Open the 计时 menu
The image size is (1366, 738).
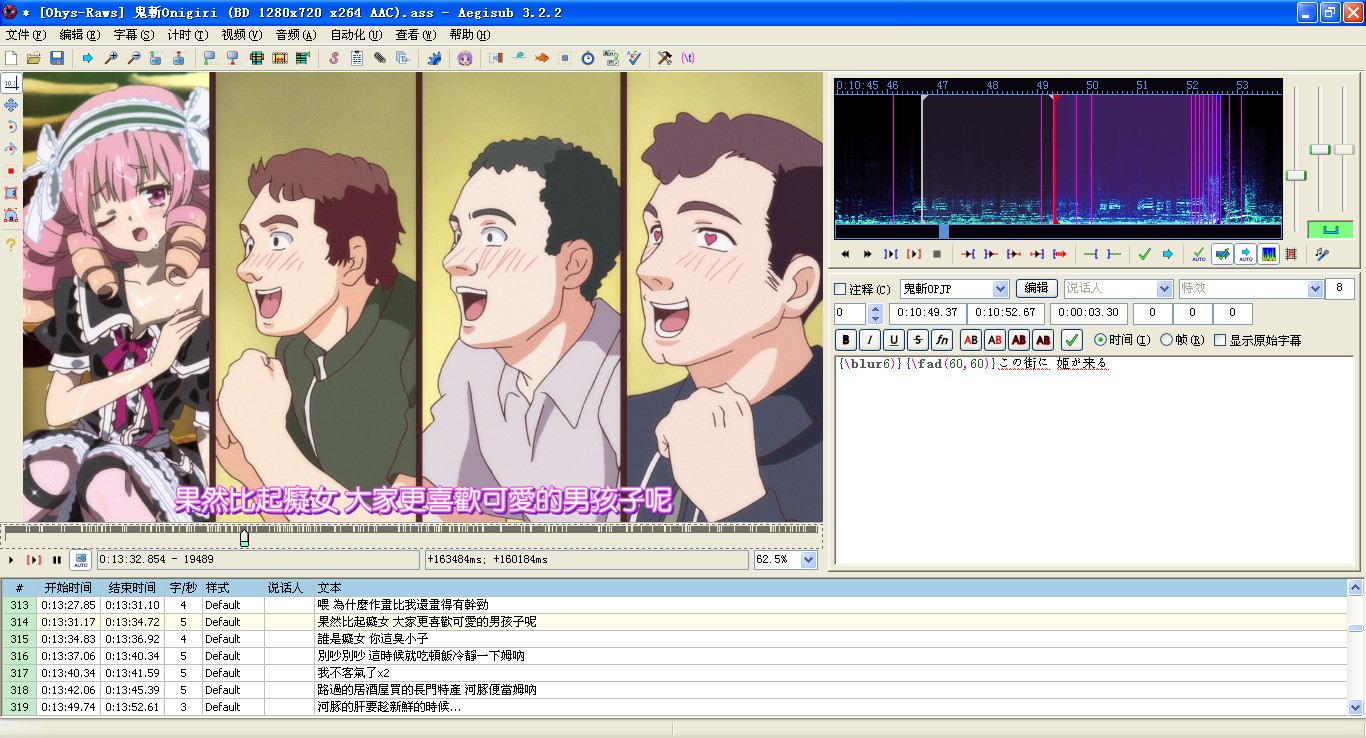click(x=188, y=34)
